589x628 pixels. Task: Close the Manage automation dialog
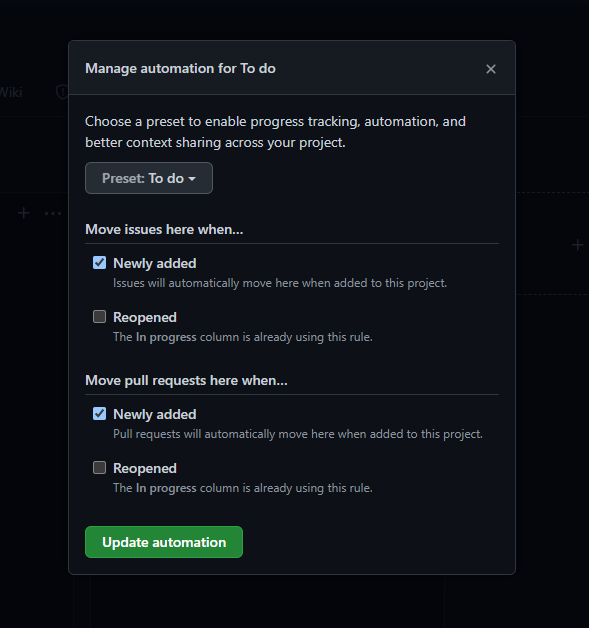490,69
